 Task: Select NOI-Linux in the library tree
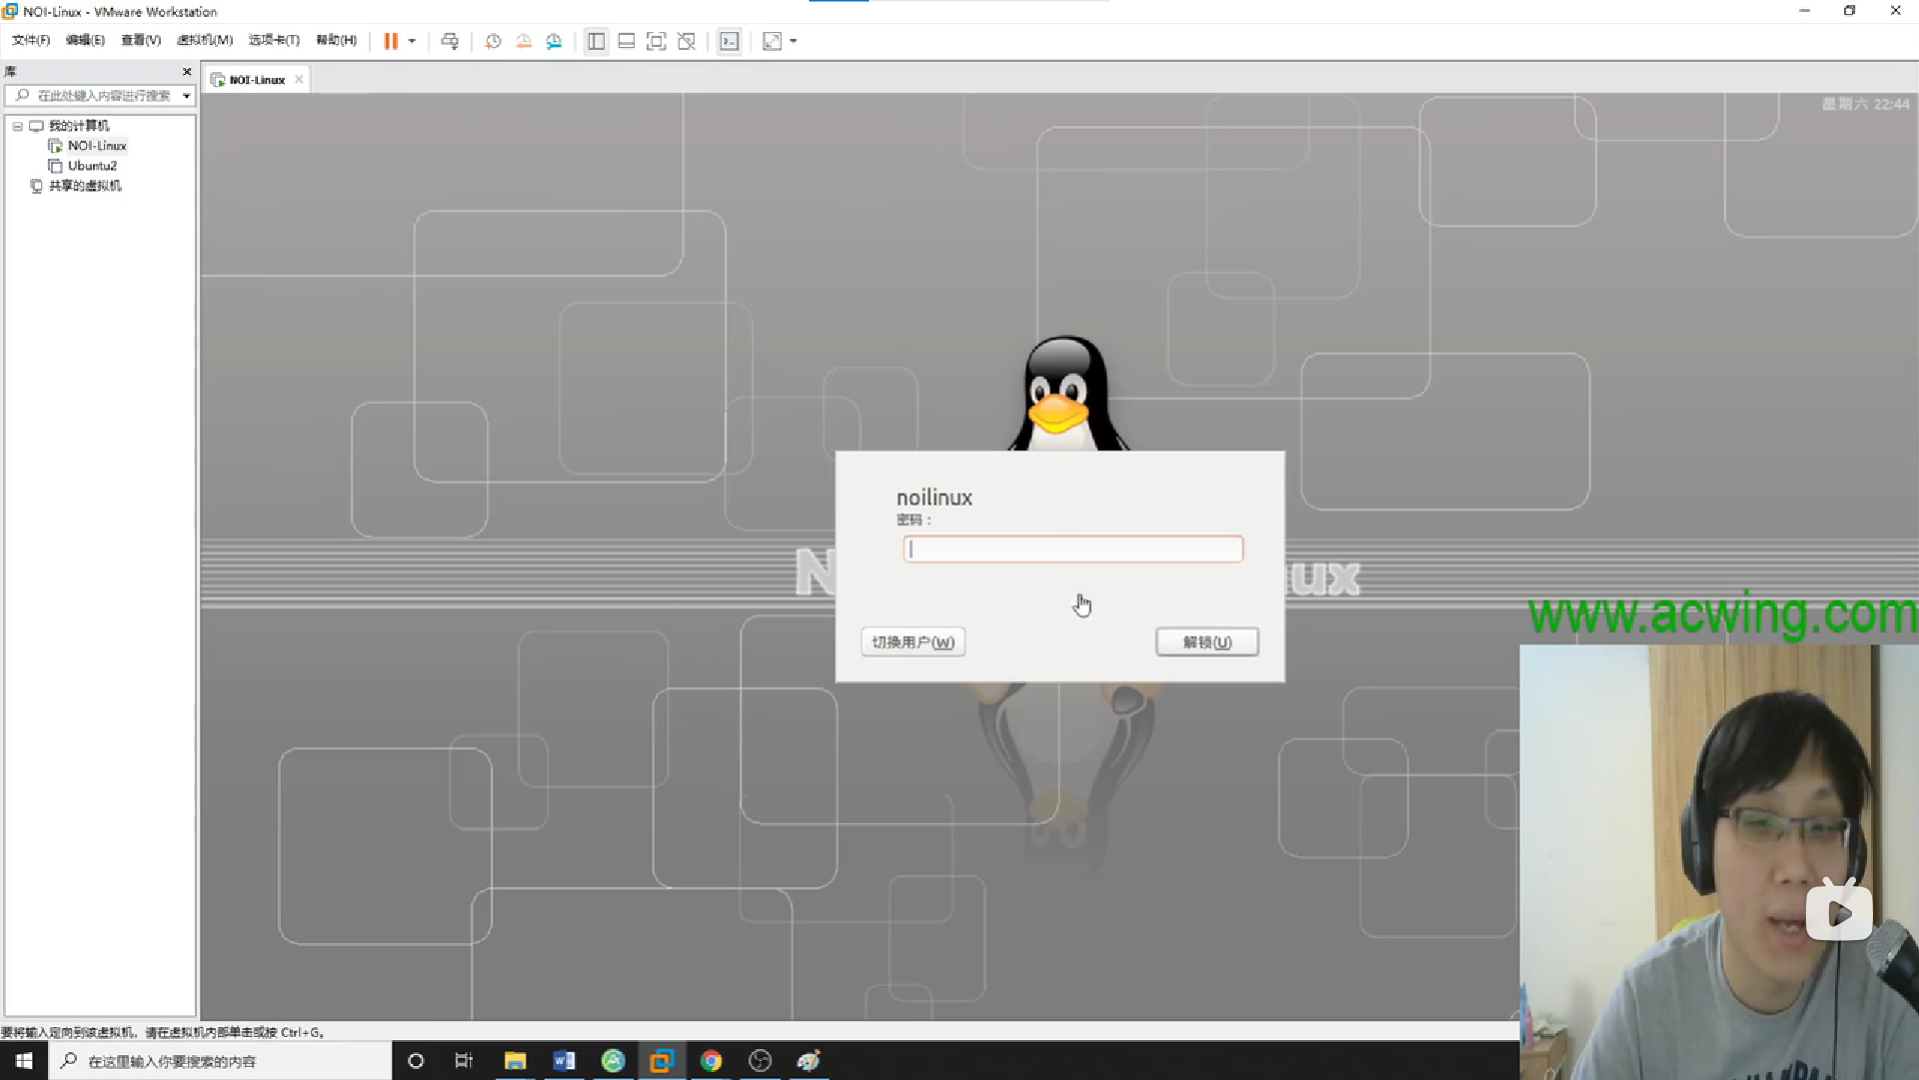97,146
